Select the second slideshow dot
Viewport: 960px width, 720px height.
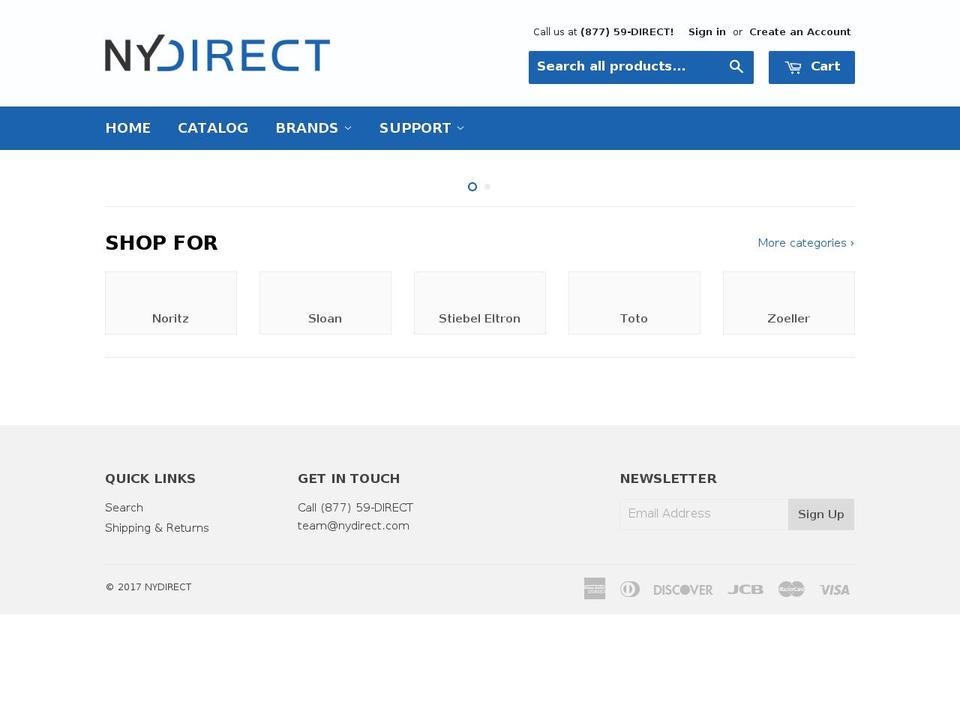487,187
